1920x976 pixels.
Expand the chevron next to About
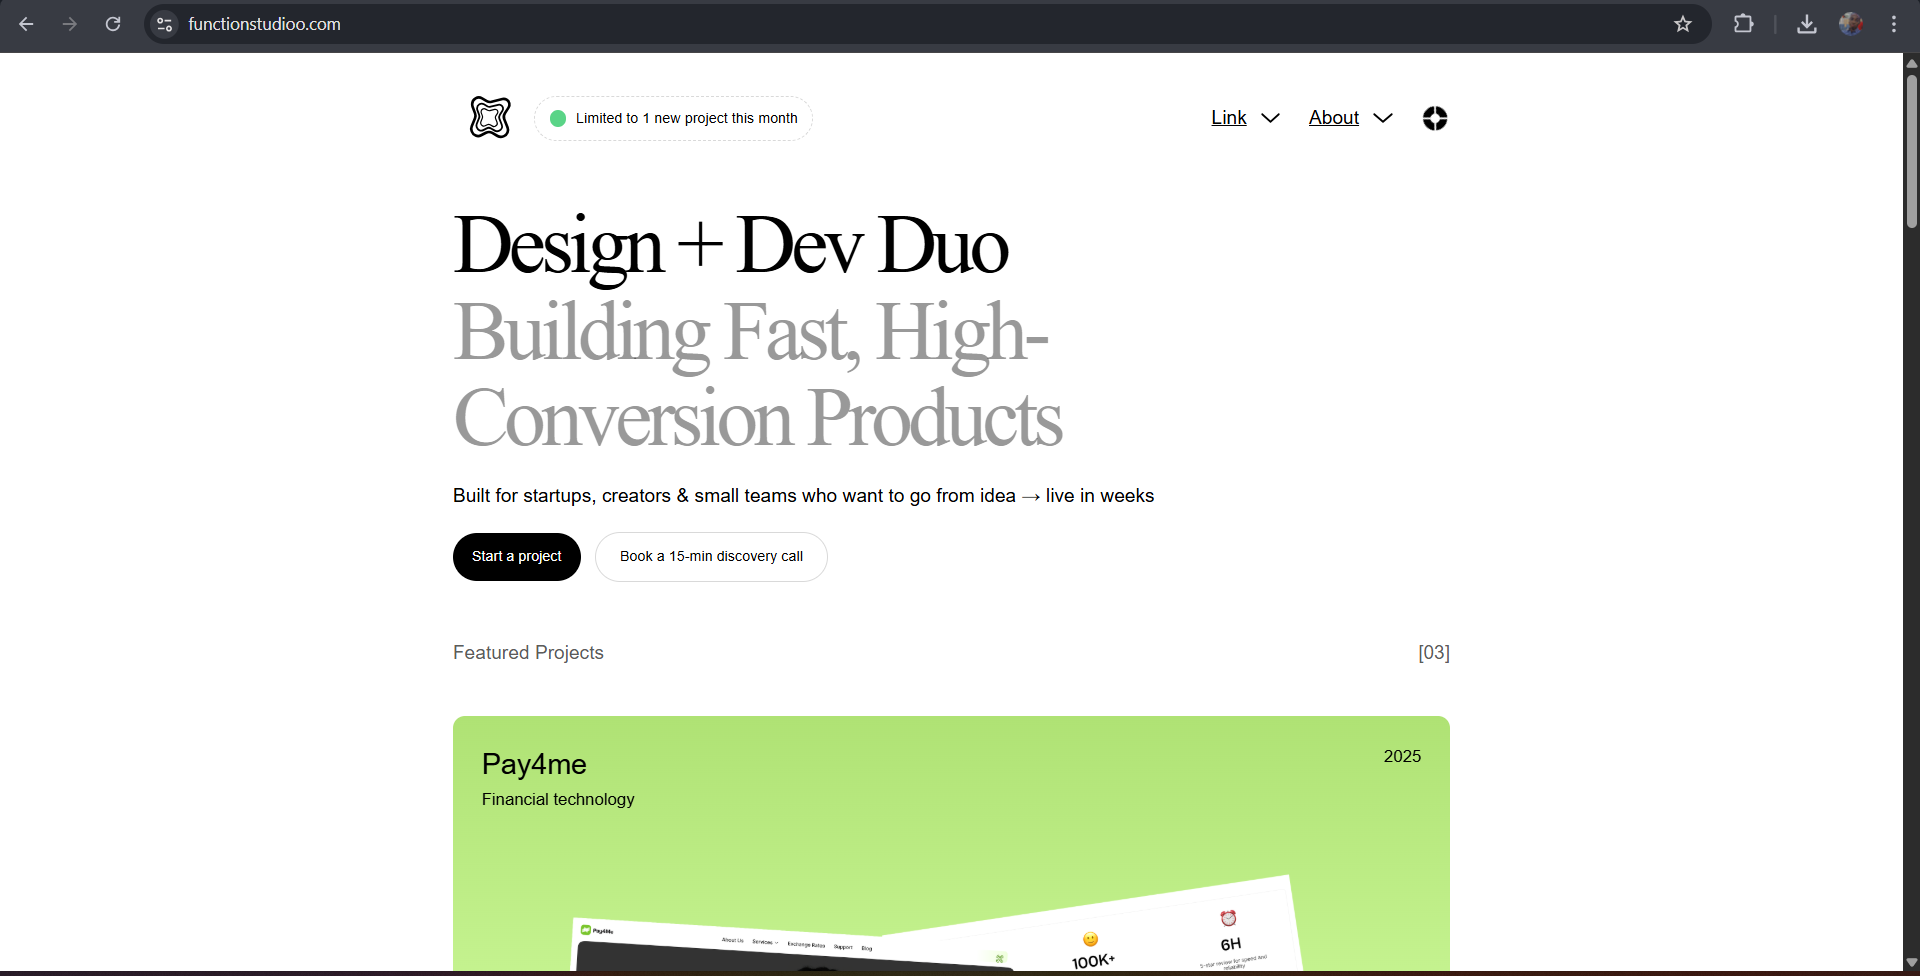click(1383, 118)
